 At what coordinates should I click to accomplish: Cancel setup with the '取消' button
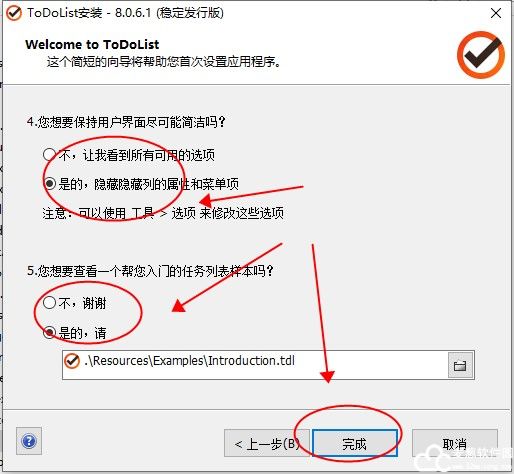(x=455, y=443)
